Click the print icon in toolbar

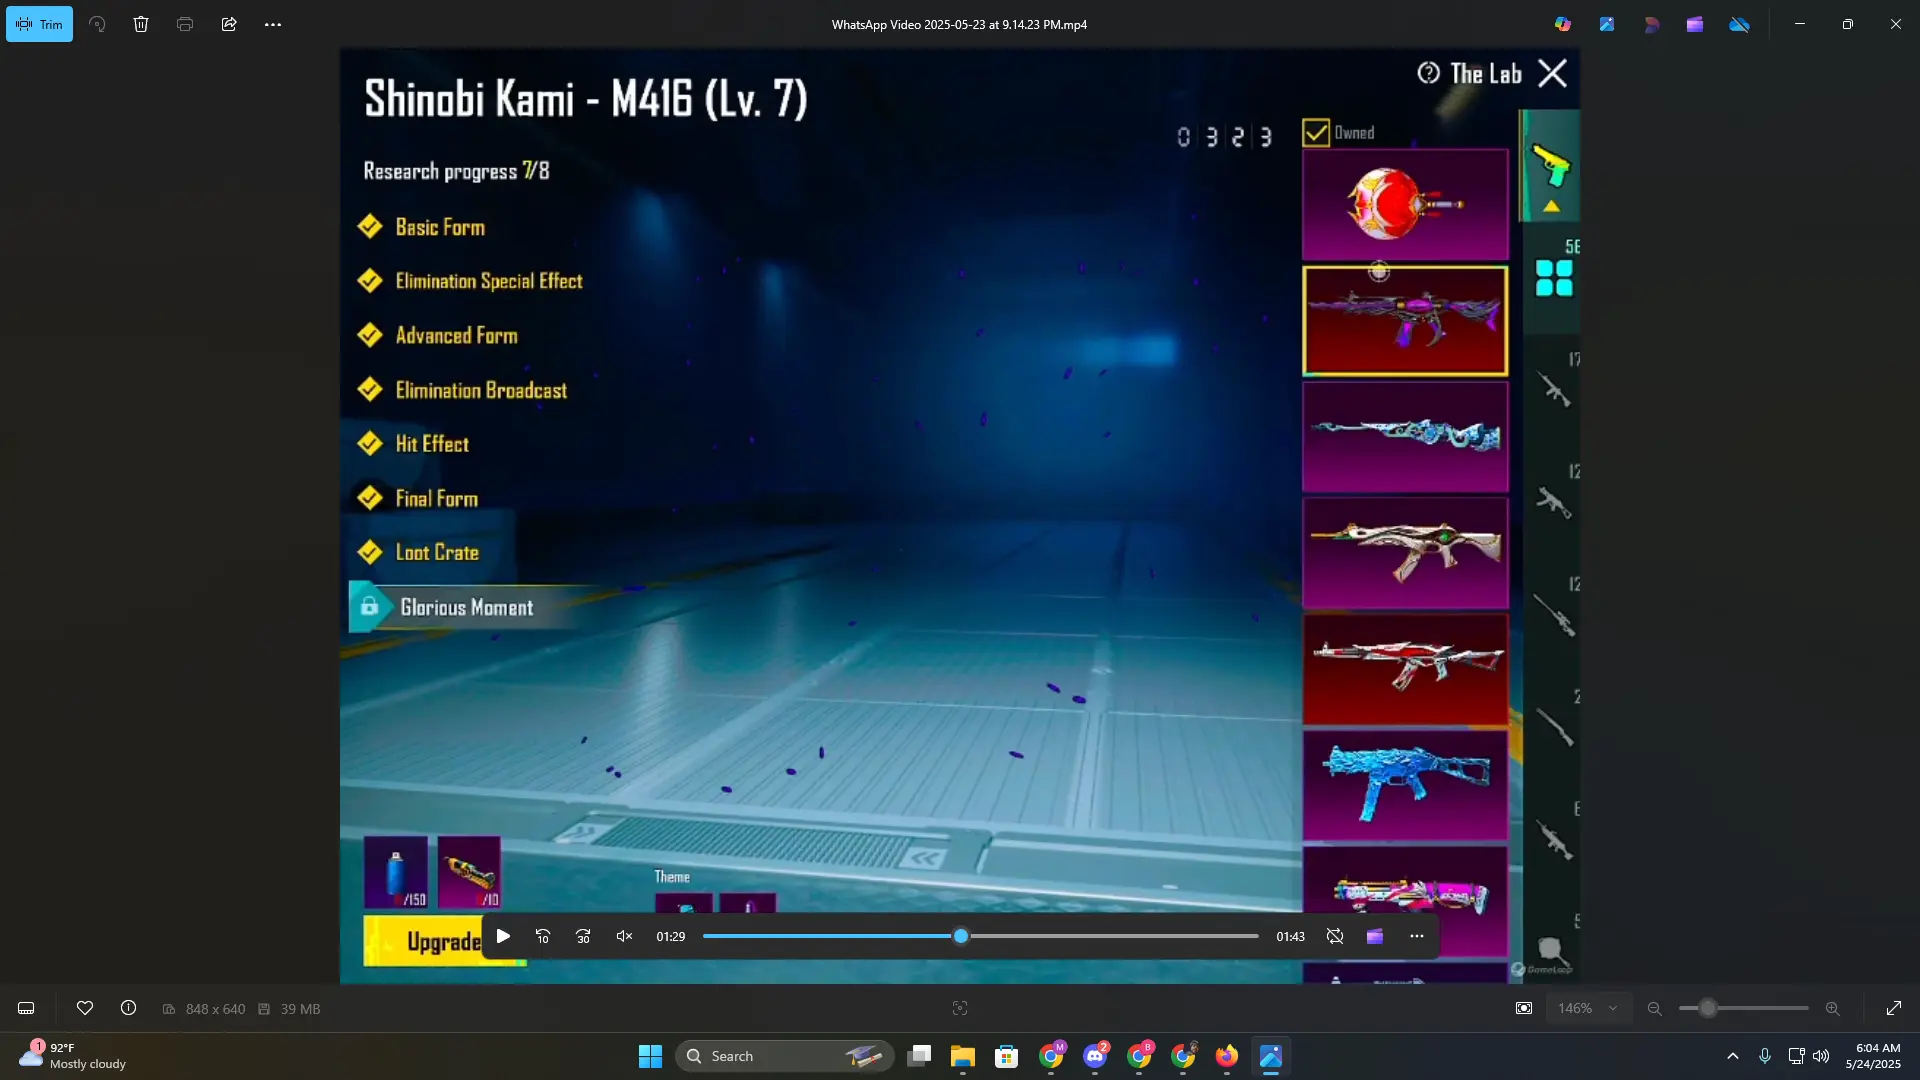point(185,24)
